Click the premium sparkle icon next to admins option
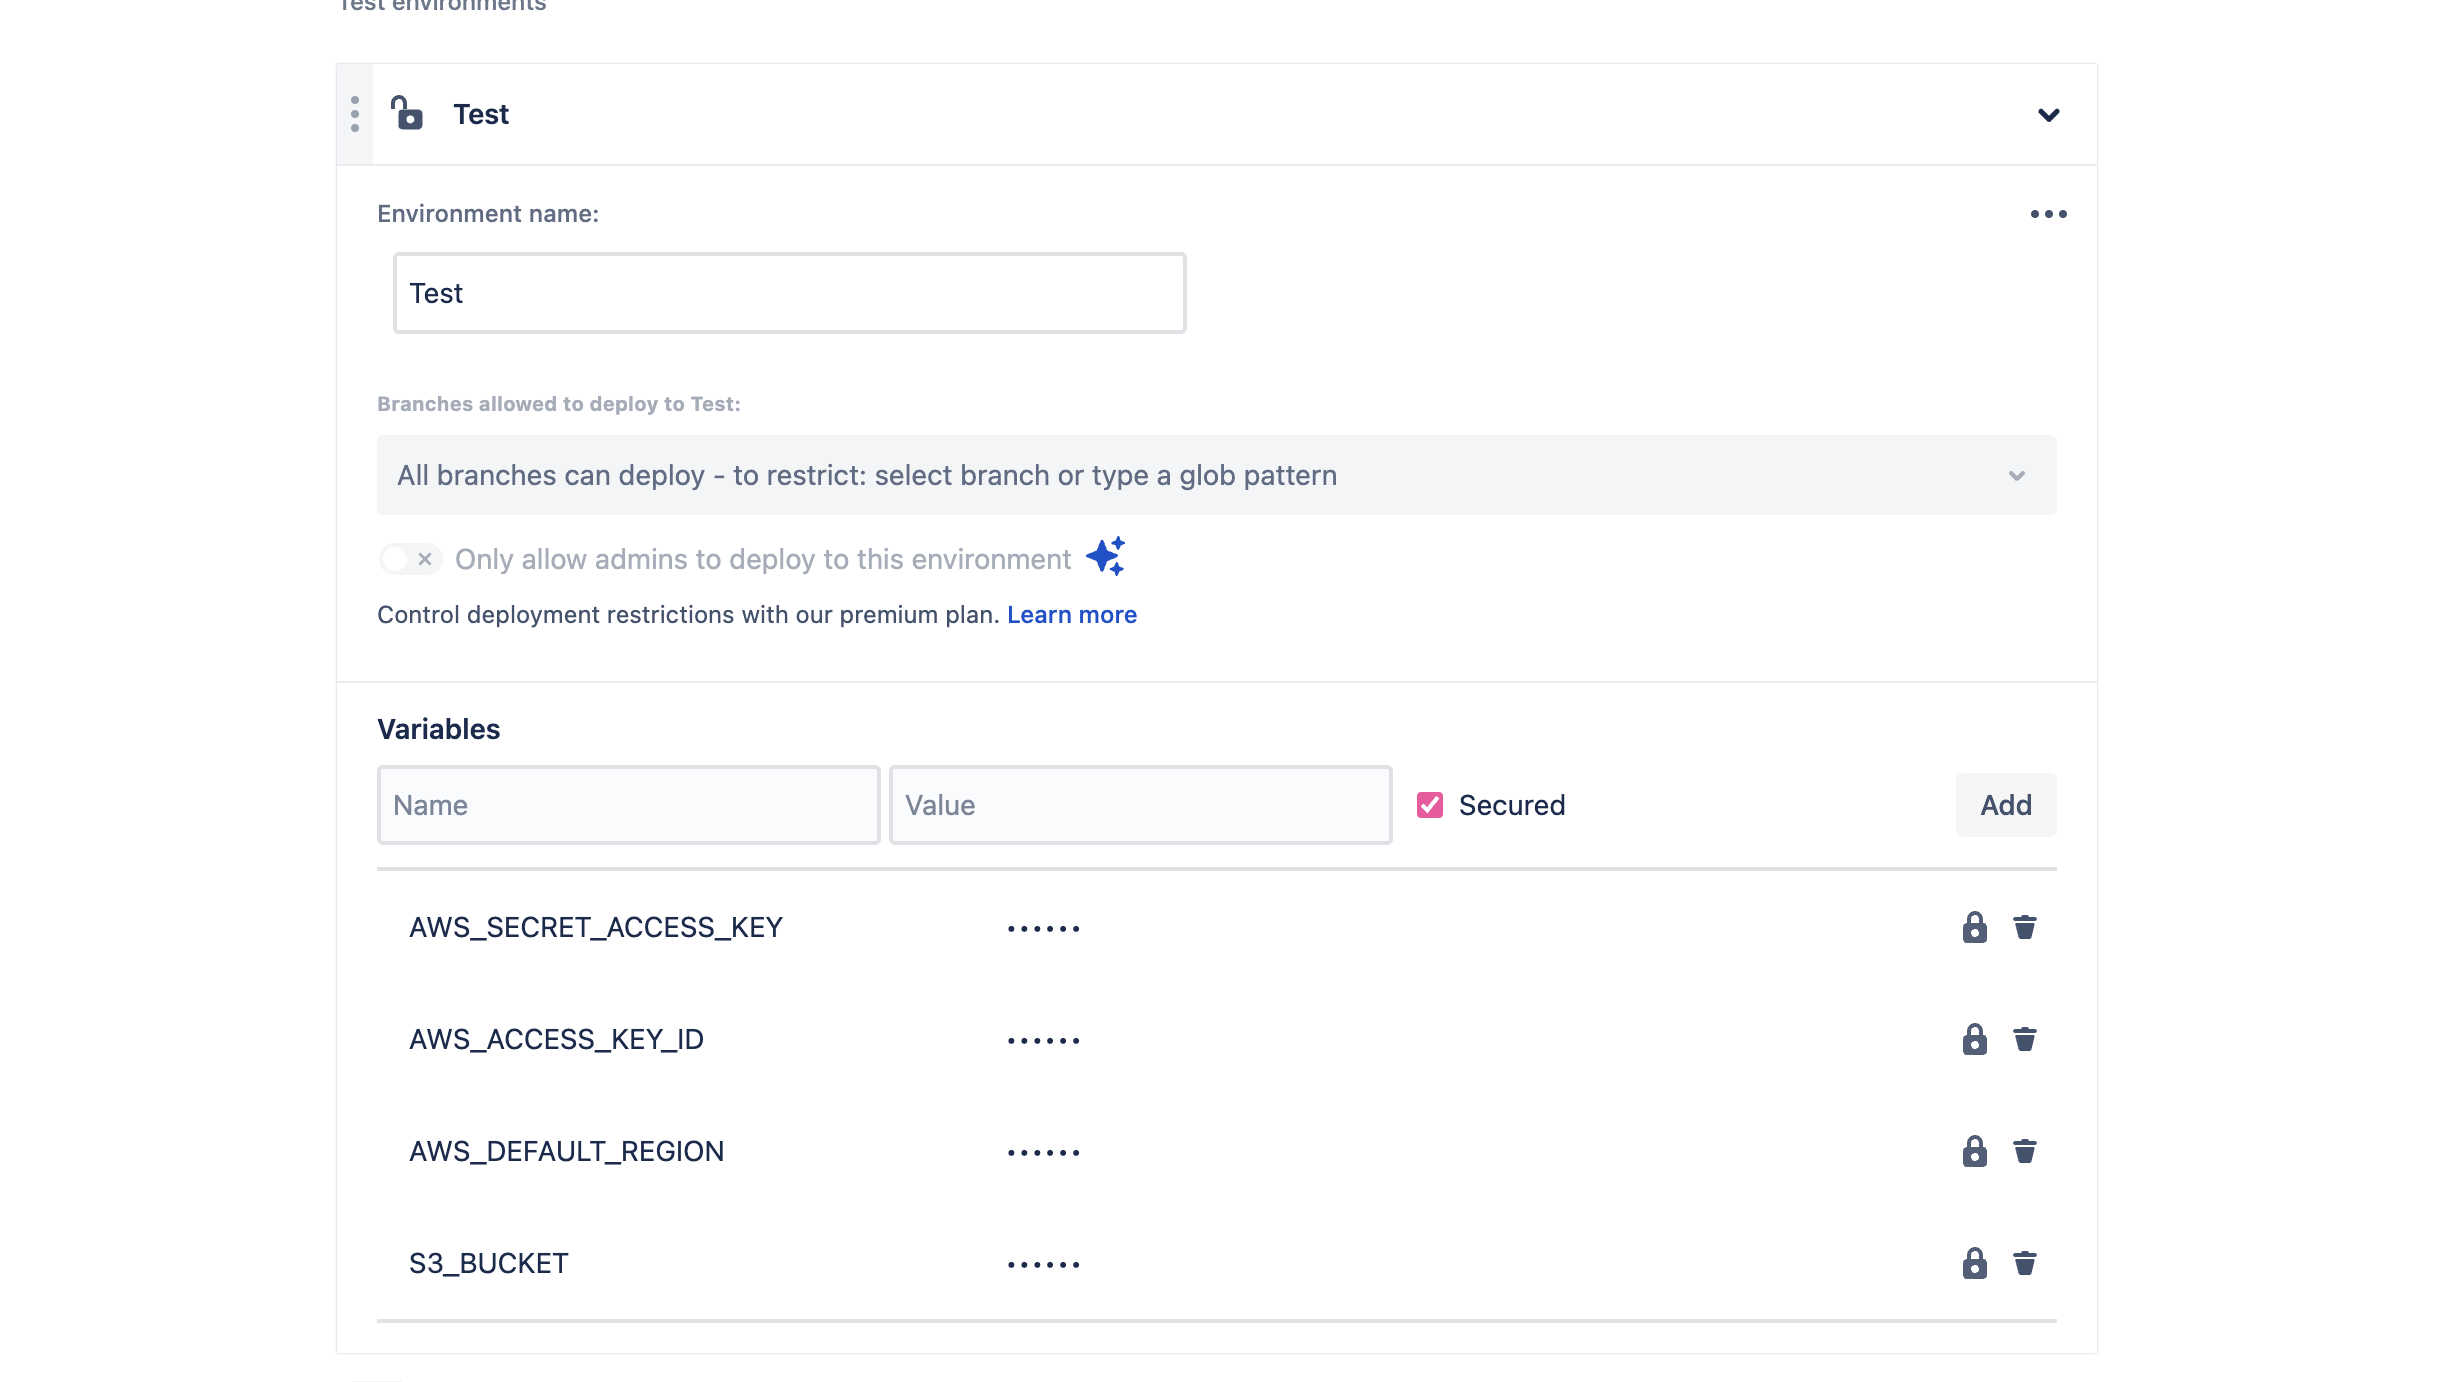This screenshot has height=1382, width=2450. pos(1106,557)
